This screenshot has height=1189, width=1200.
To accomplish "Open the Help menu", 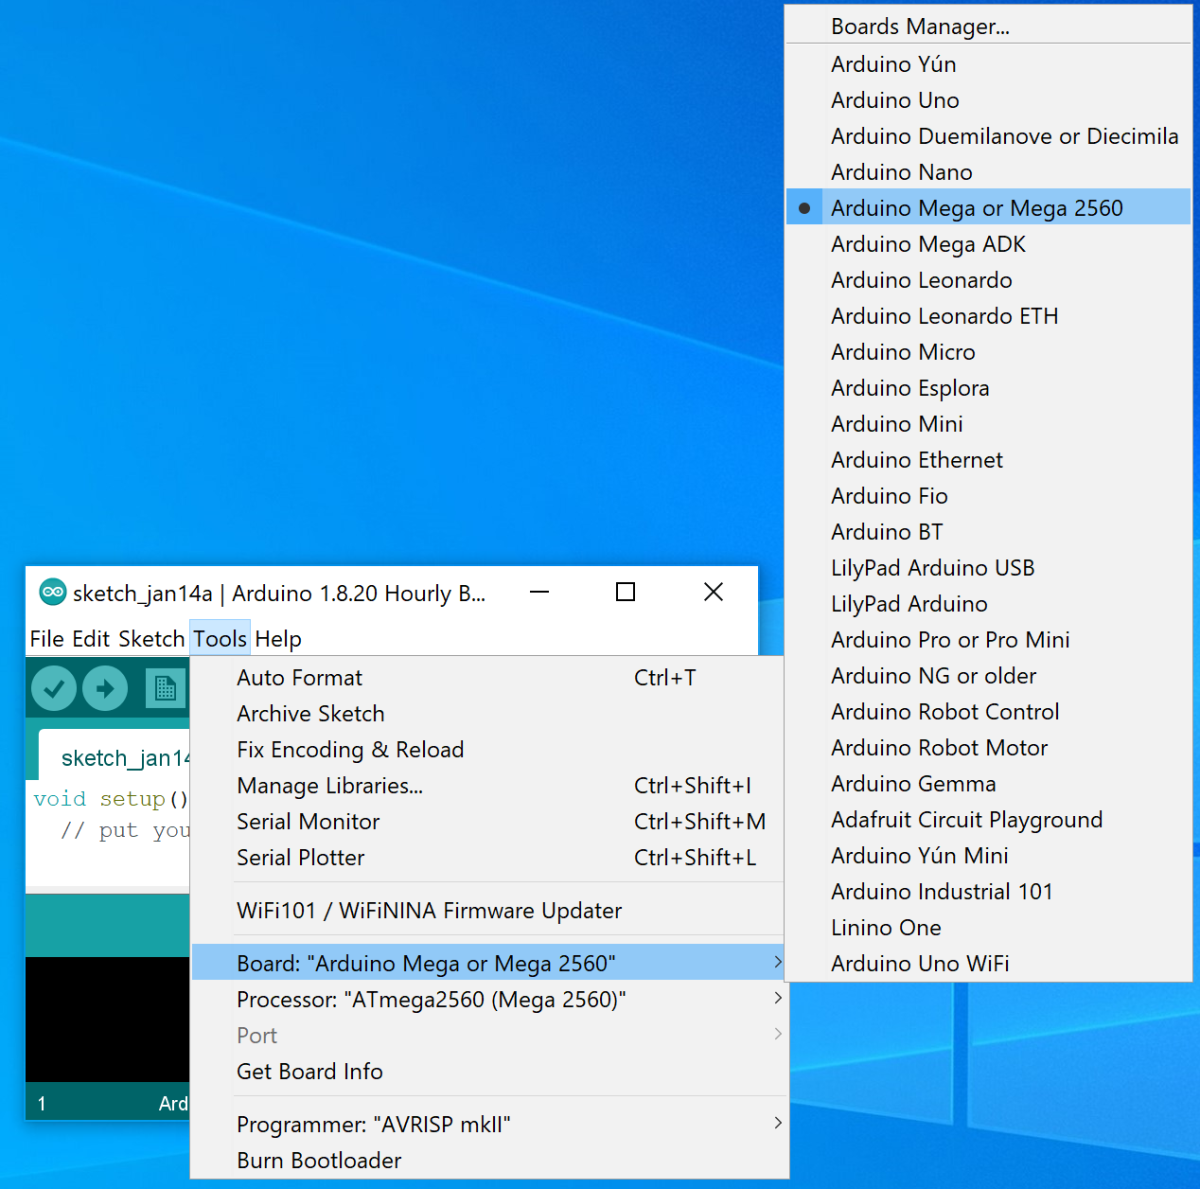I will point(278,638).
